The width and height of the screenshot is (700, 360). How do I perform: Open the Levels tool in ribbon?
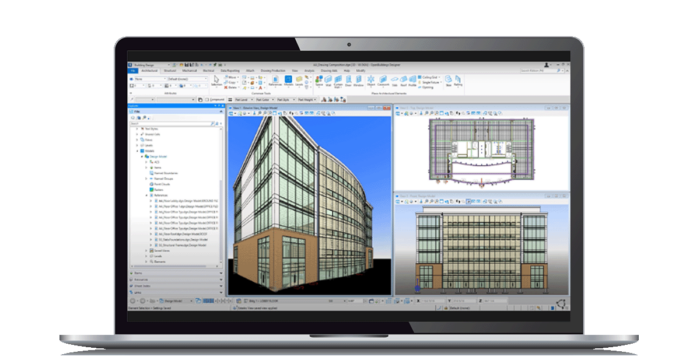point(299,81)
